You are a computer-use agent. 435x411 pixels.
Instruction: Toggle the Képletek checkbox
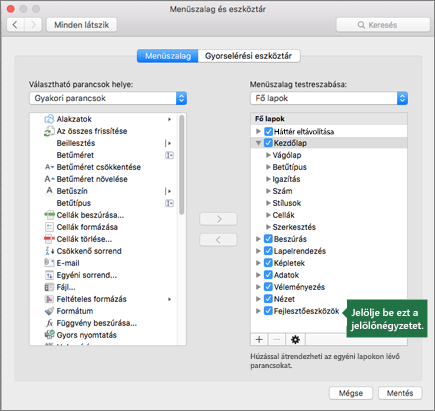tap(268, 263)
